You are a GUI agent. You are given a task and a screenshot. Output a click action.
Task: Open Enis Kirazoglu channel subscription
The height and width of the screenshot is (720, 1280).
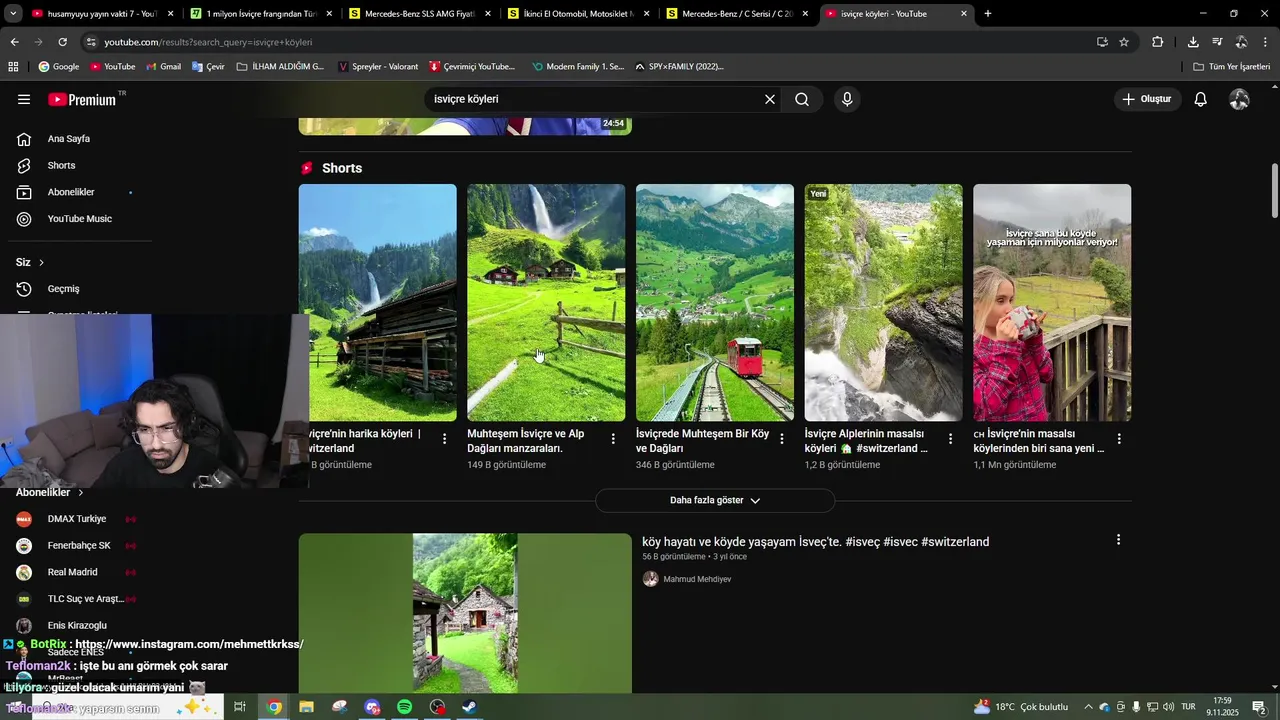click(76, 626)
